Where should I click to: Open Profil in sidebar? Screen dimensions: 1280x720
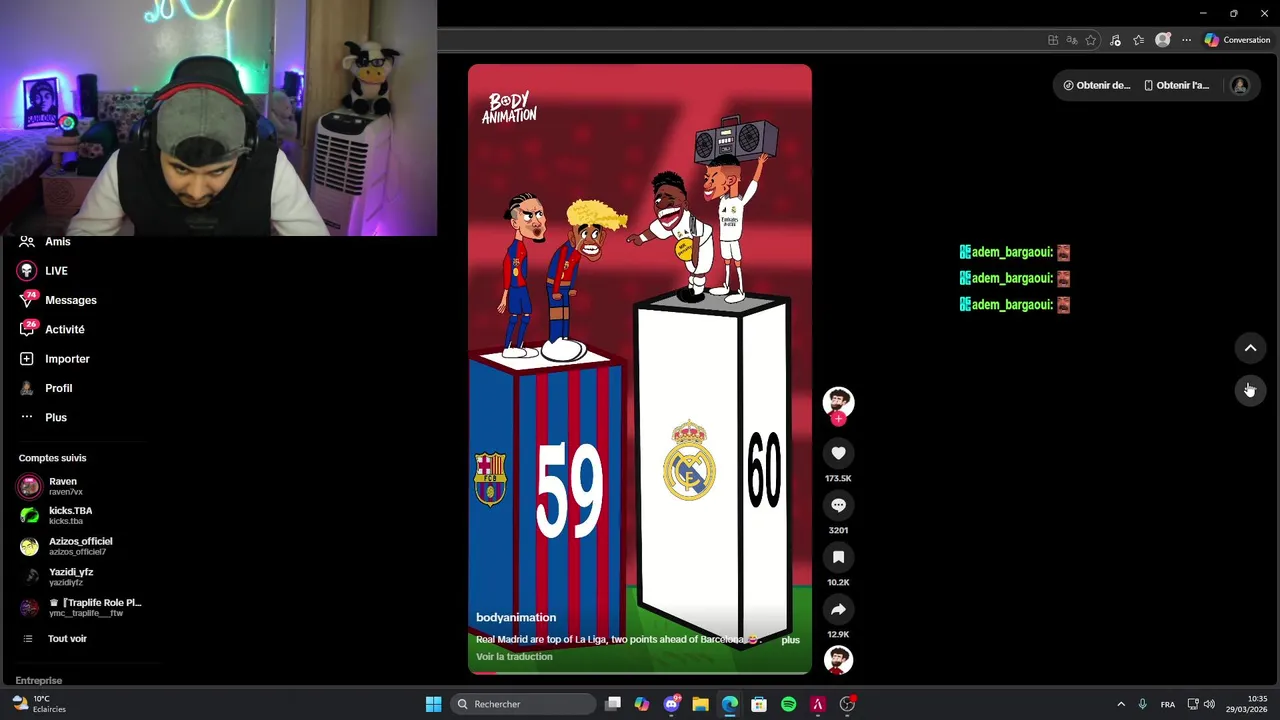click(58, 388)
